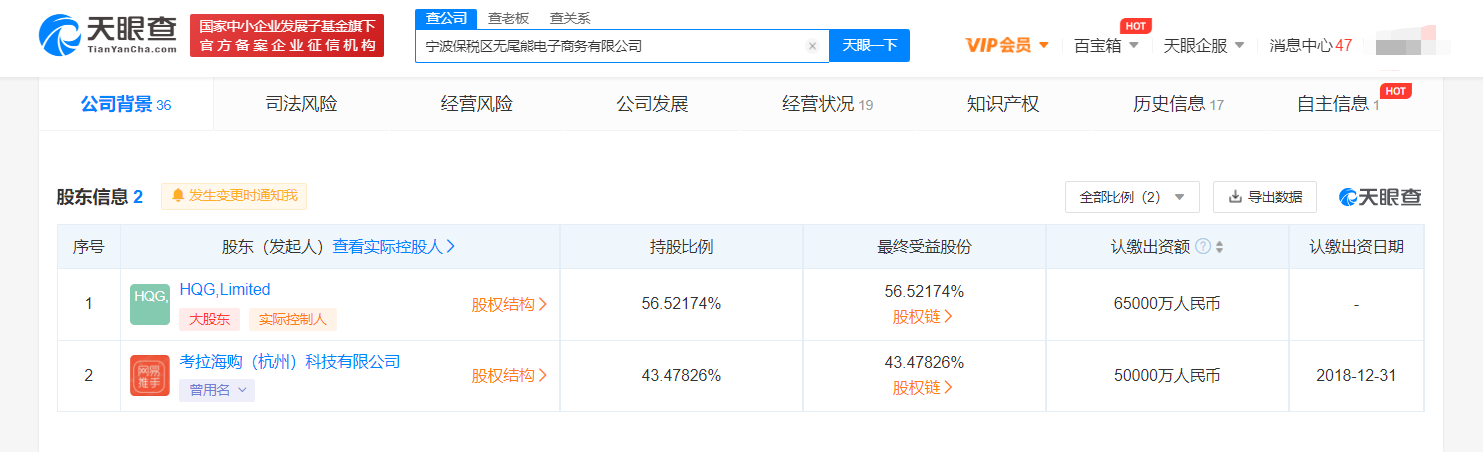Image resolution: width=1483 pixels, height=452 pixels.
Task: Switch to the 查关系 search tab
Action: click(x=570, y=19)
